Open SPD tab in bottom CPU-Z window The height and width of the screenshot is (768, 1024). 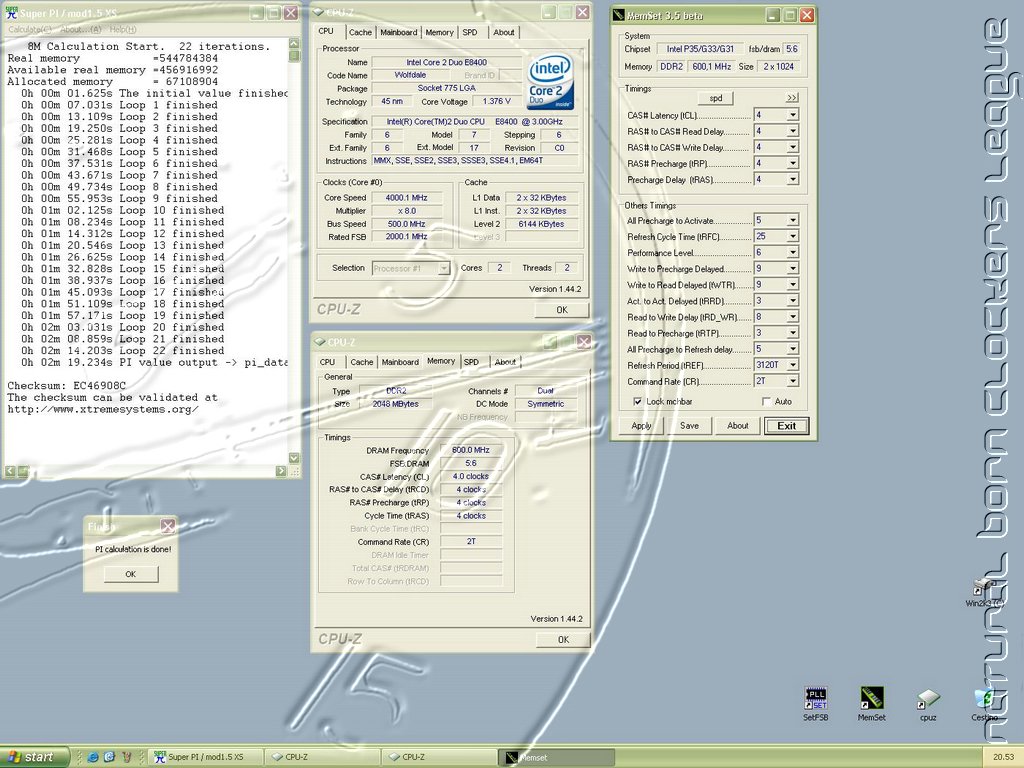tap(471, 362)
